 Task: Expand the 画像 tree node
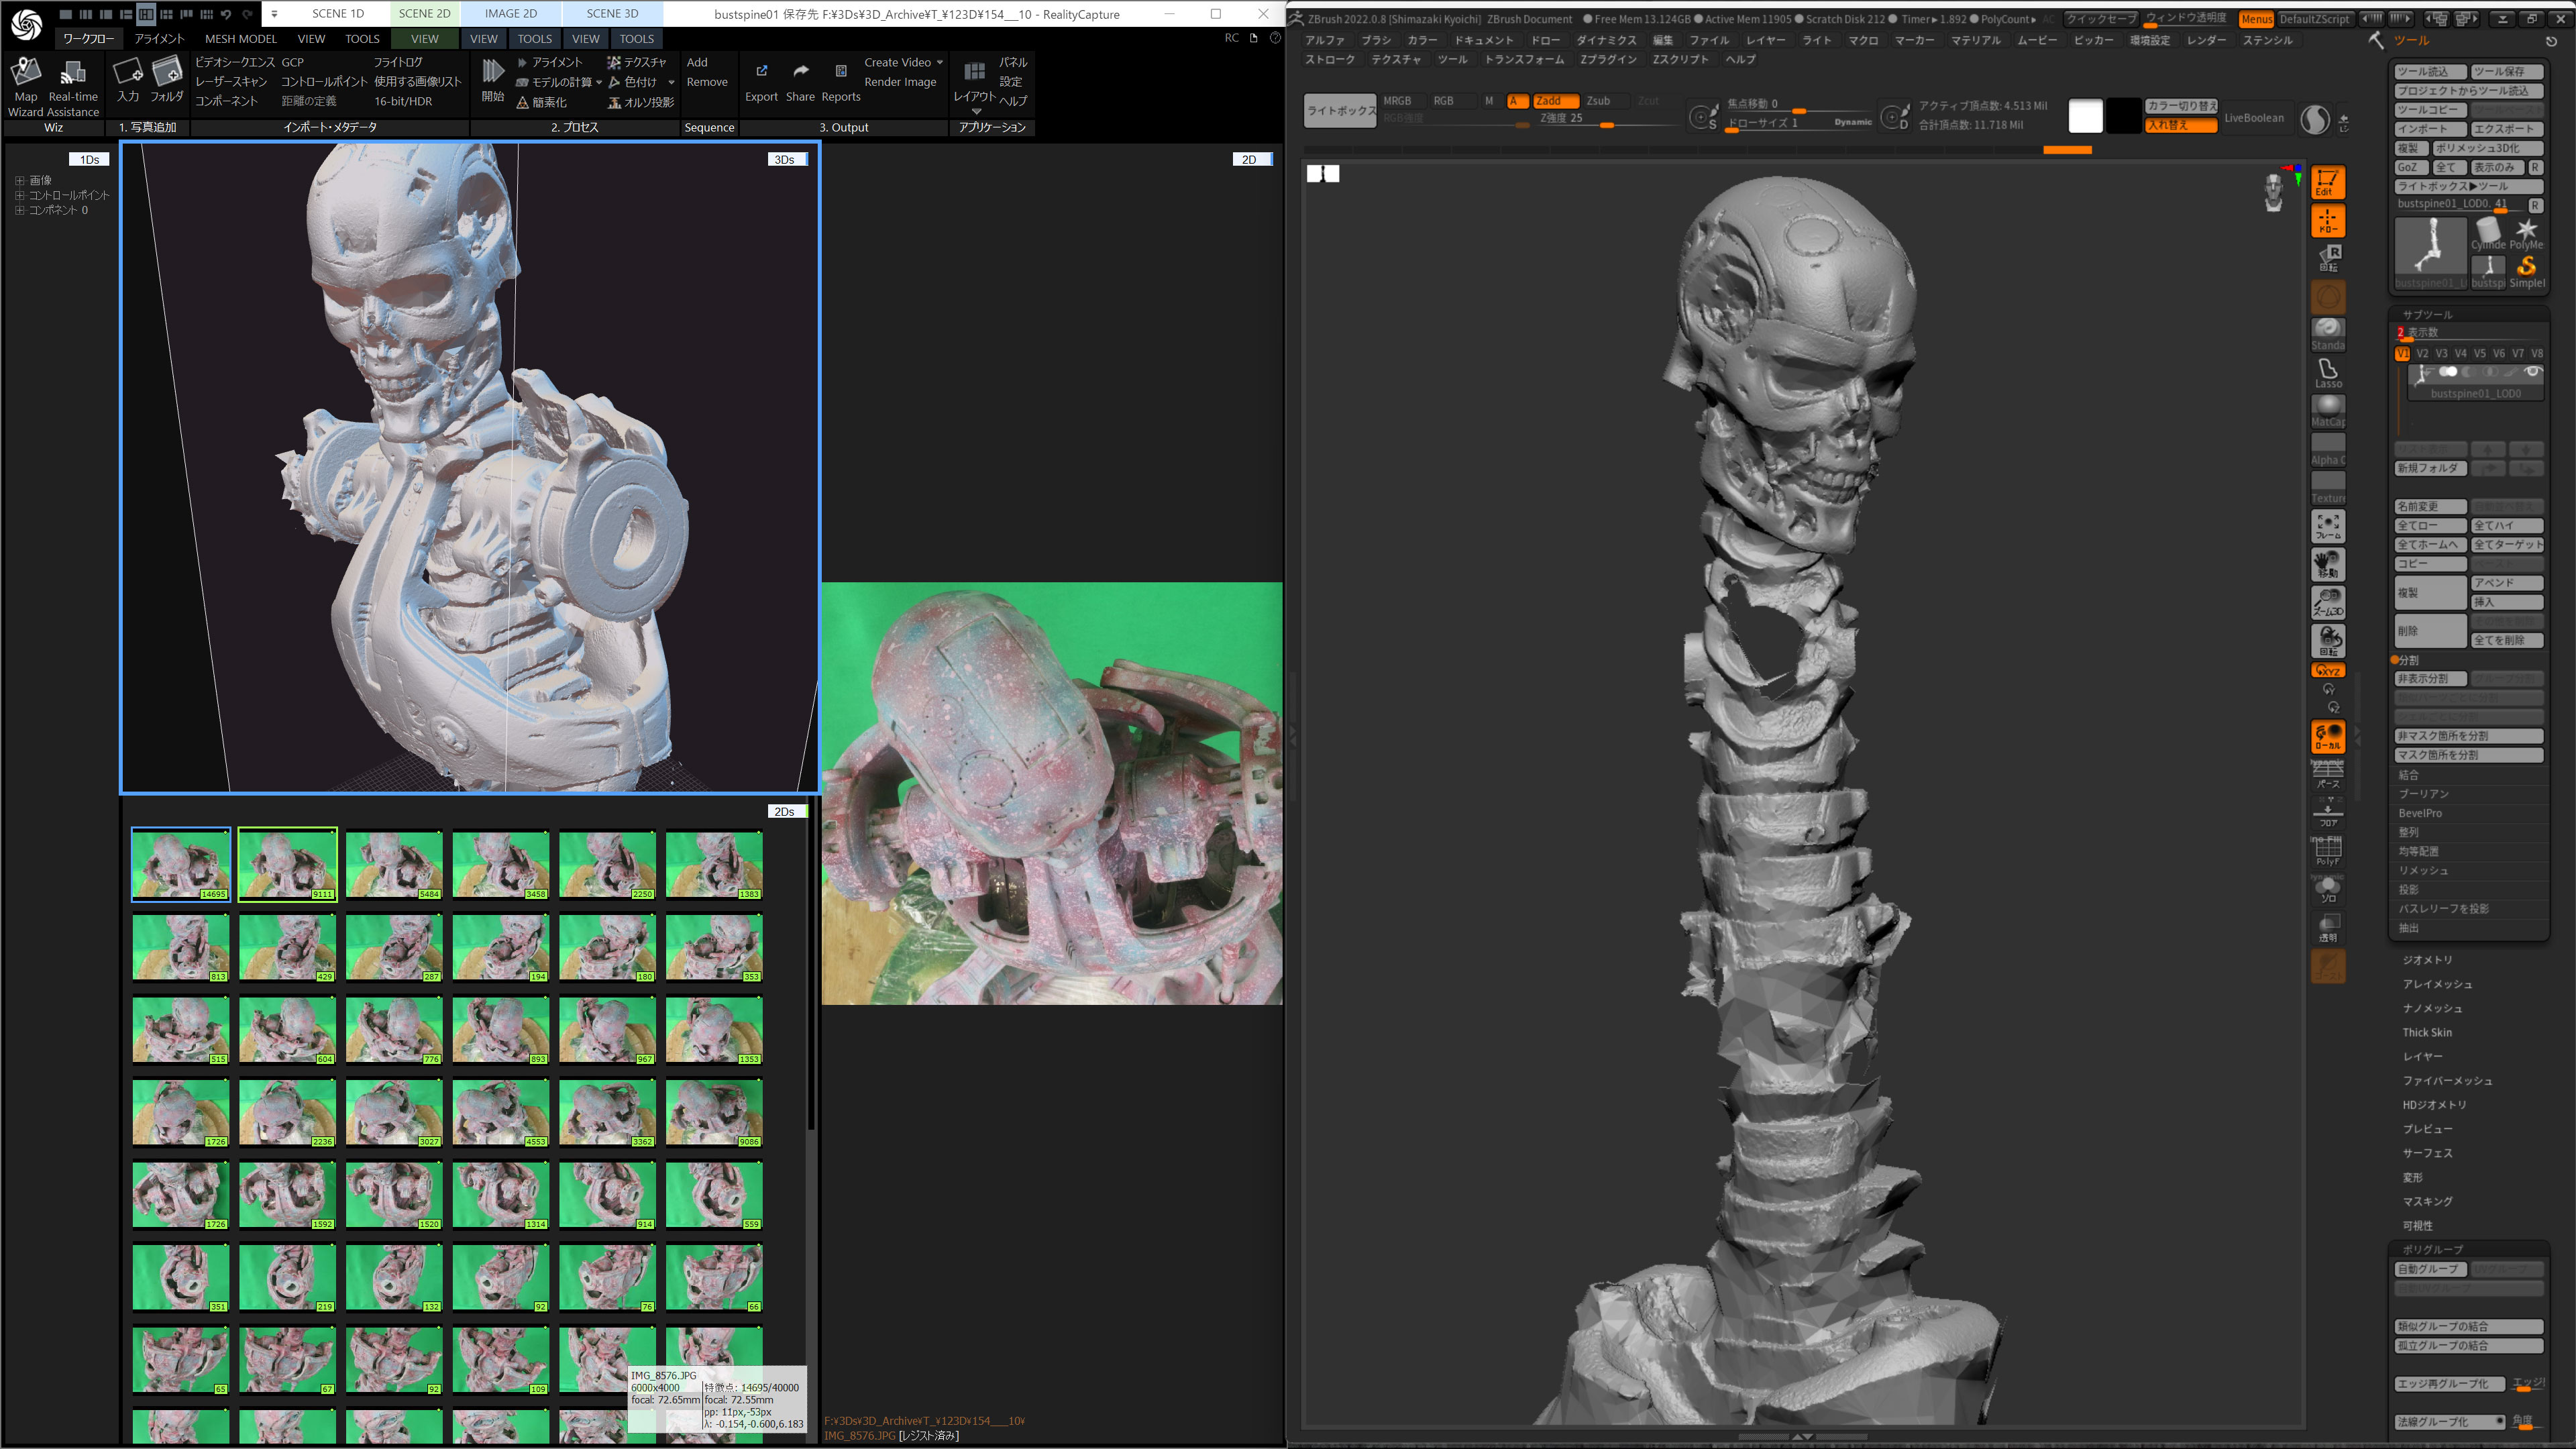pos(19,181)
